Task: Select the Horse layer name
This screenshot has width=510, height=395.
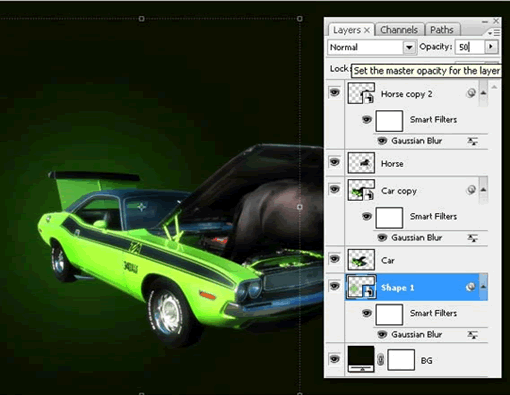Action: [x=392, y=164]
